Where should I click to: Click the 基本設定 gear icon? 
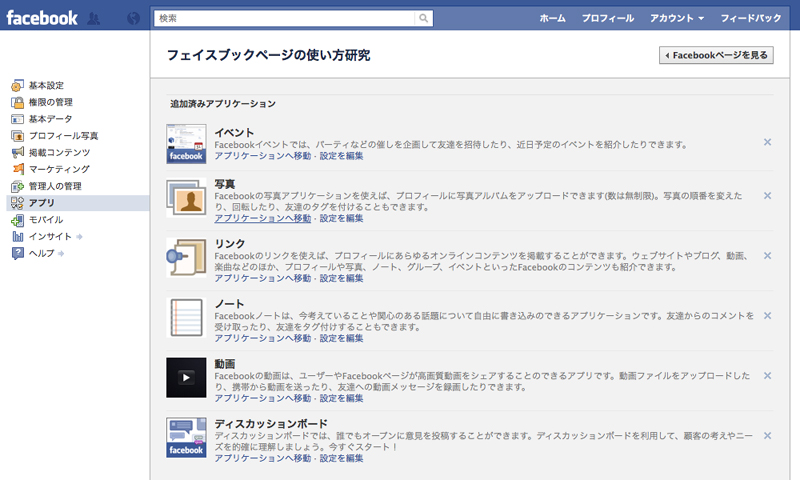click(17, 85)
